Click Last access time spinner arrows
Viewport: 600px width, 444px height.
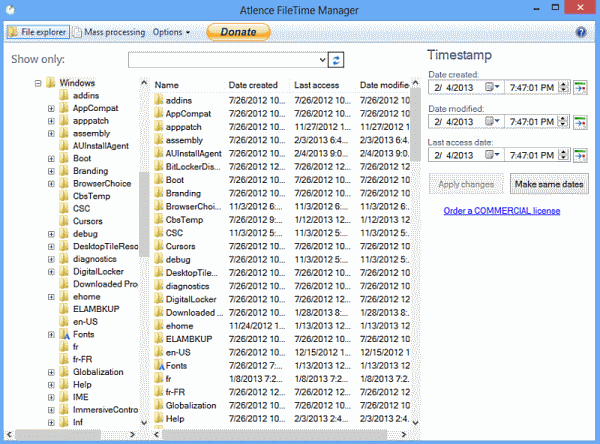tap(564, 155)
